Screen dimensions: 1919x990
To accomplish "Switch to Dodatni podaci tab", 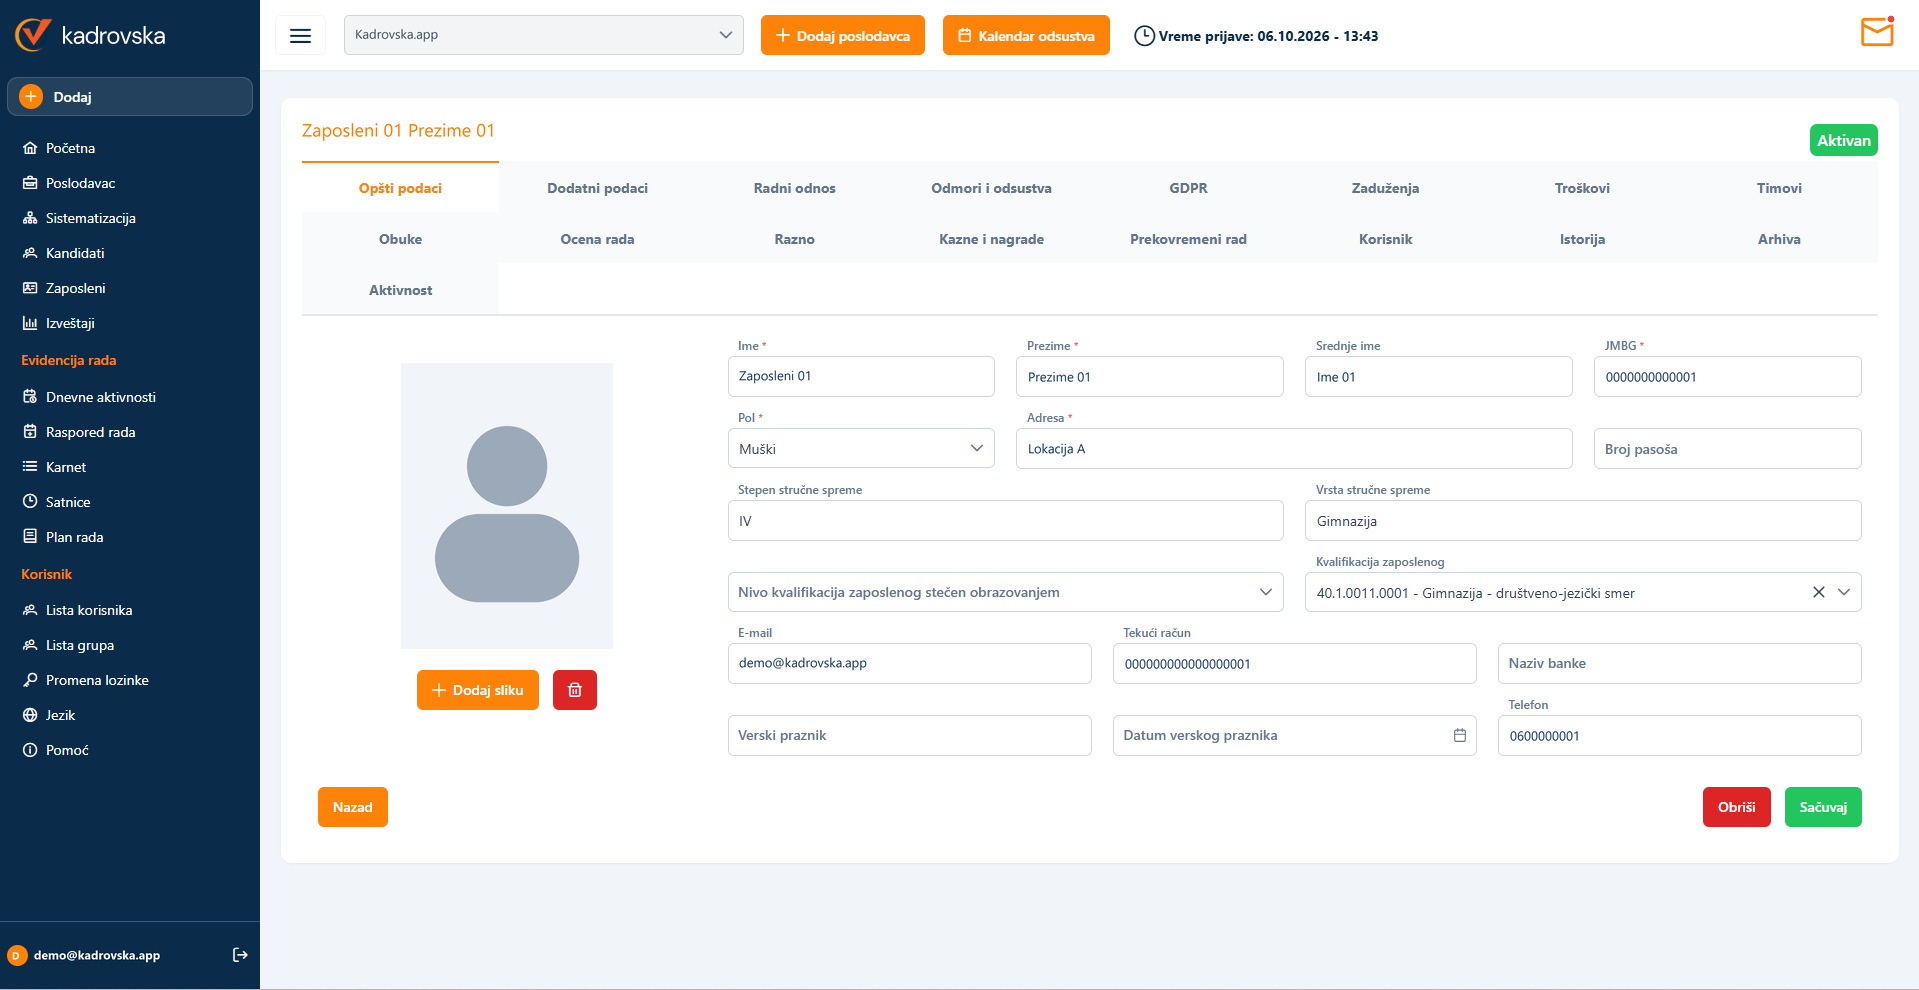I will 597,188.
